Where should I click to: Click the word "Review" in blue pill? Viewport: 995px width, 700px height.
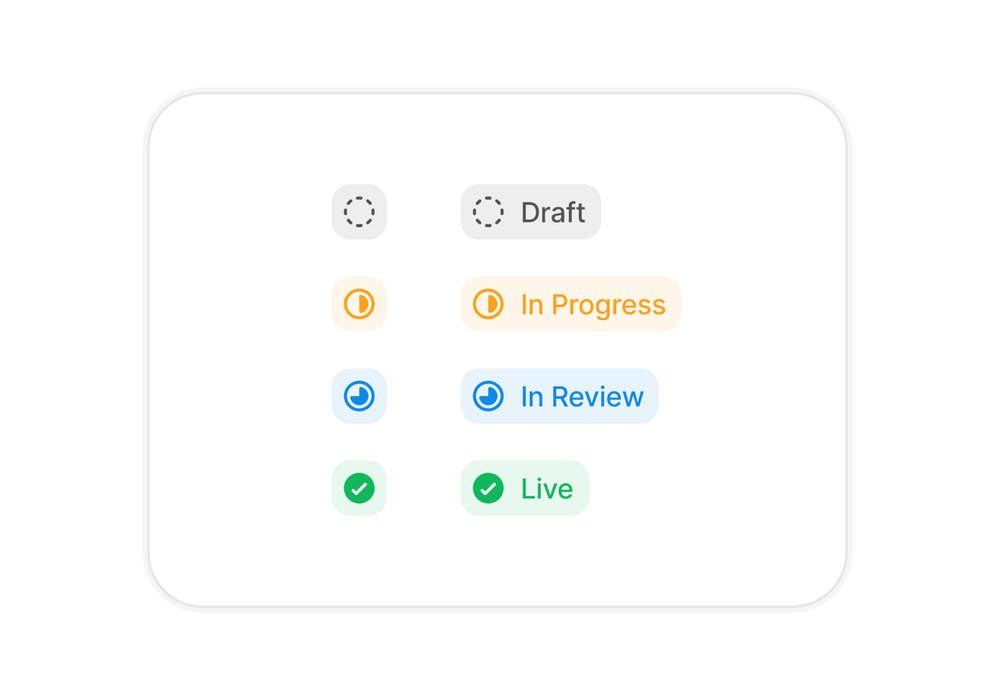(x=597, y=397)
